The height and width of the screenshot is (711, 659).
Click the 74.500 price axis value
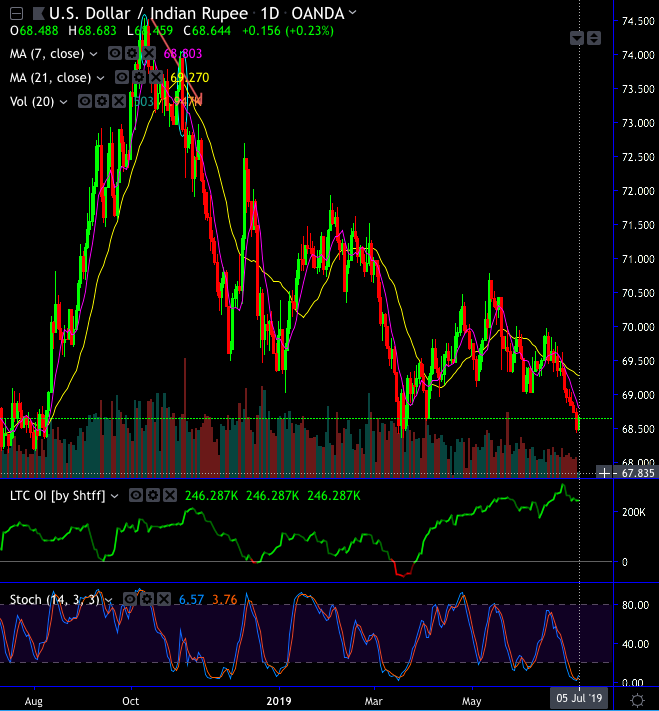point(638,21)
